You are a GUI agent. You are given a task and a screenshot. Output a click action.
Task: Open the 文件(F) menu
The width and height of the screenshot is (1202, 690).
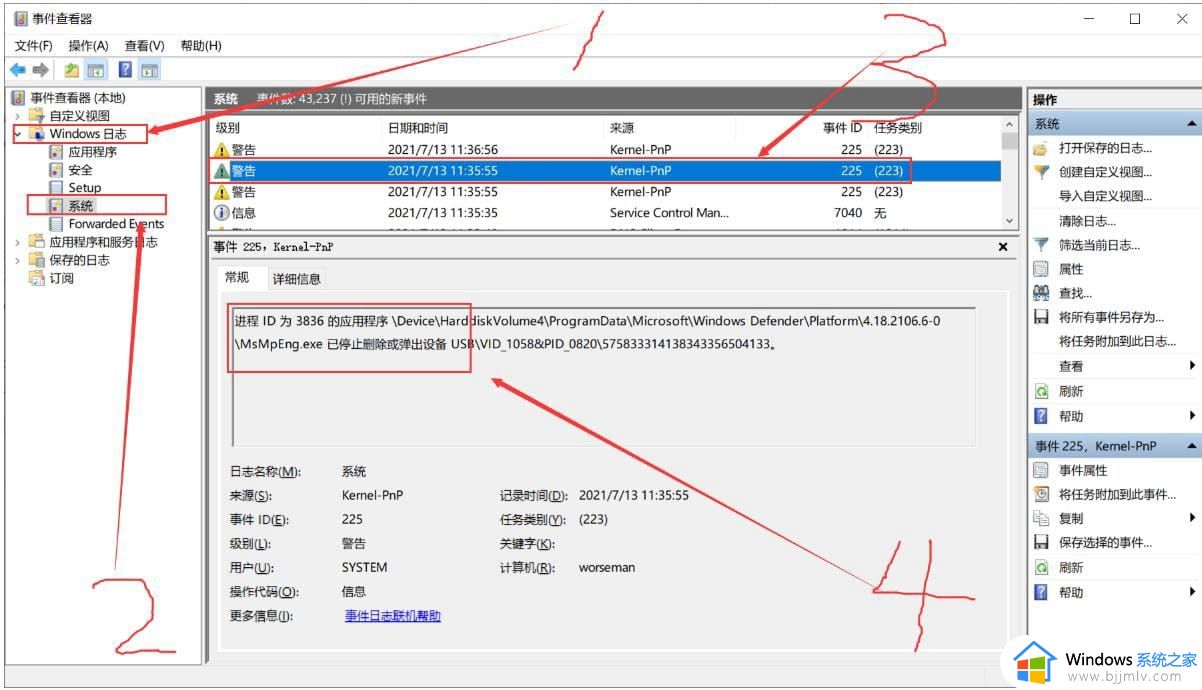[x=34, y=46]
